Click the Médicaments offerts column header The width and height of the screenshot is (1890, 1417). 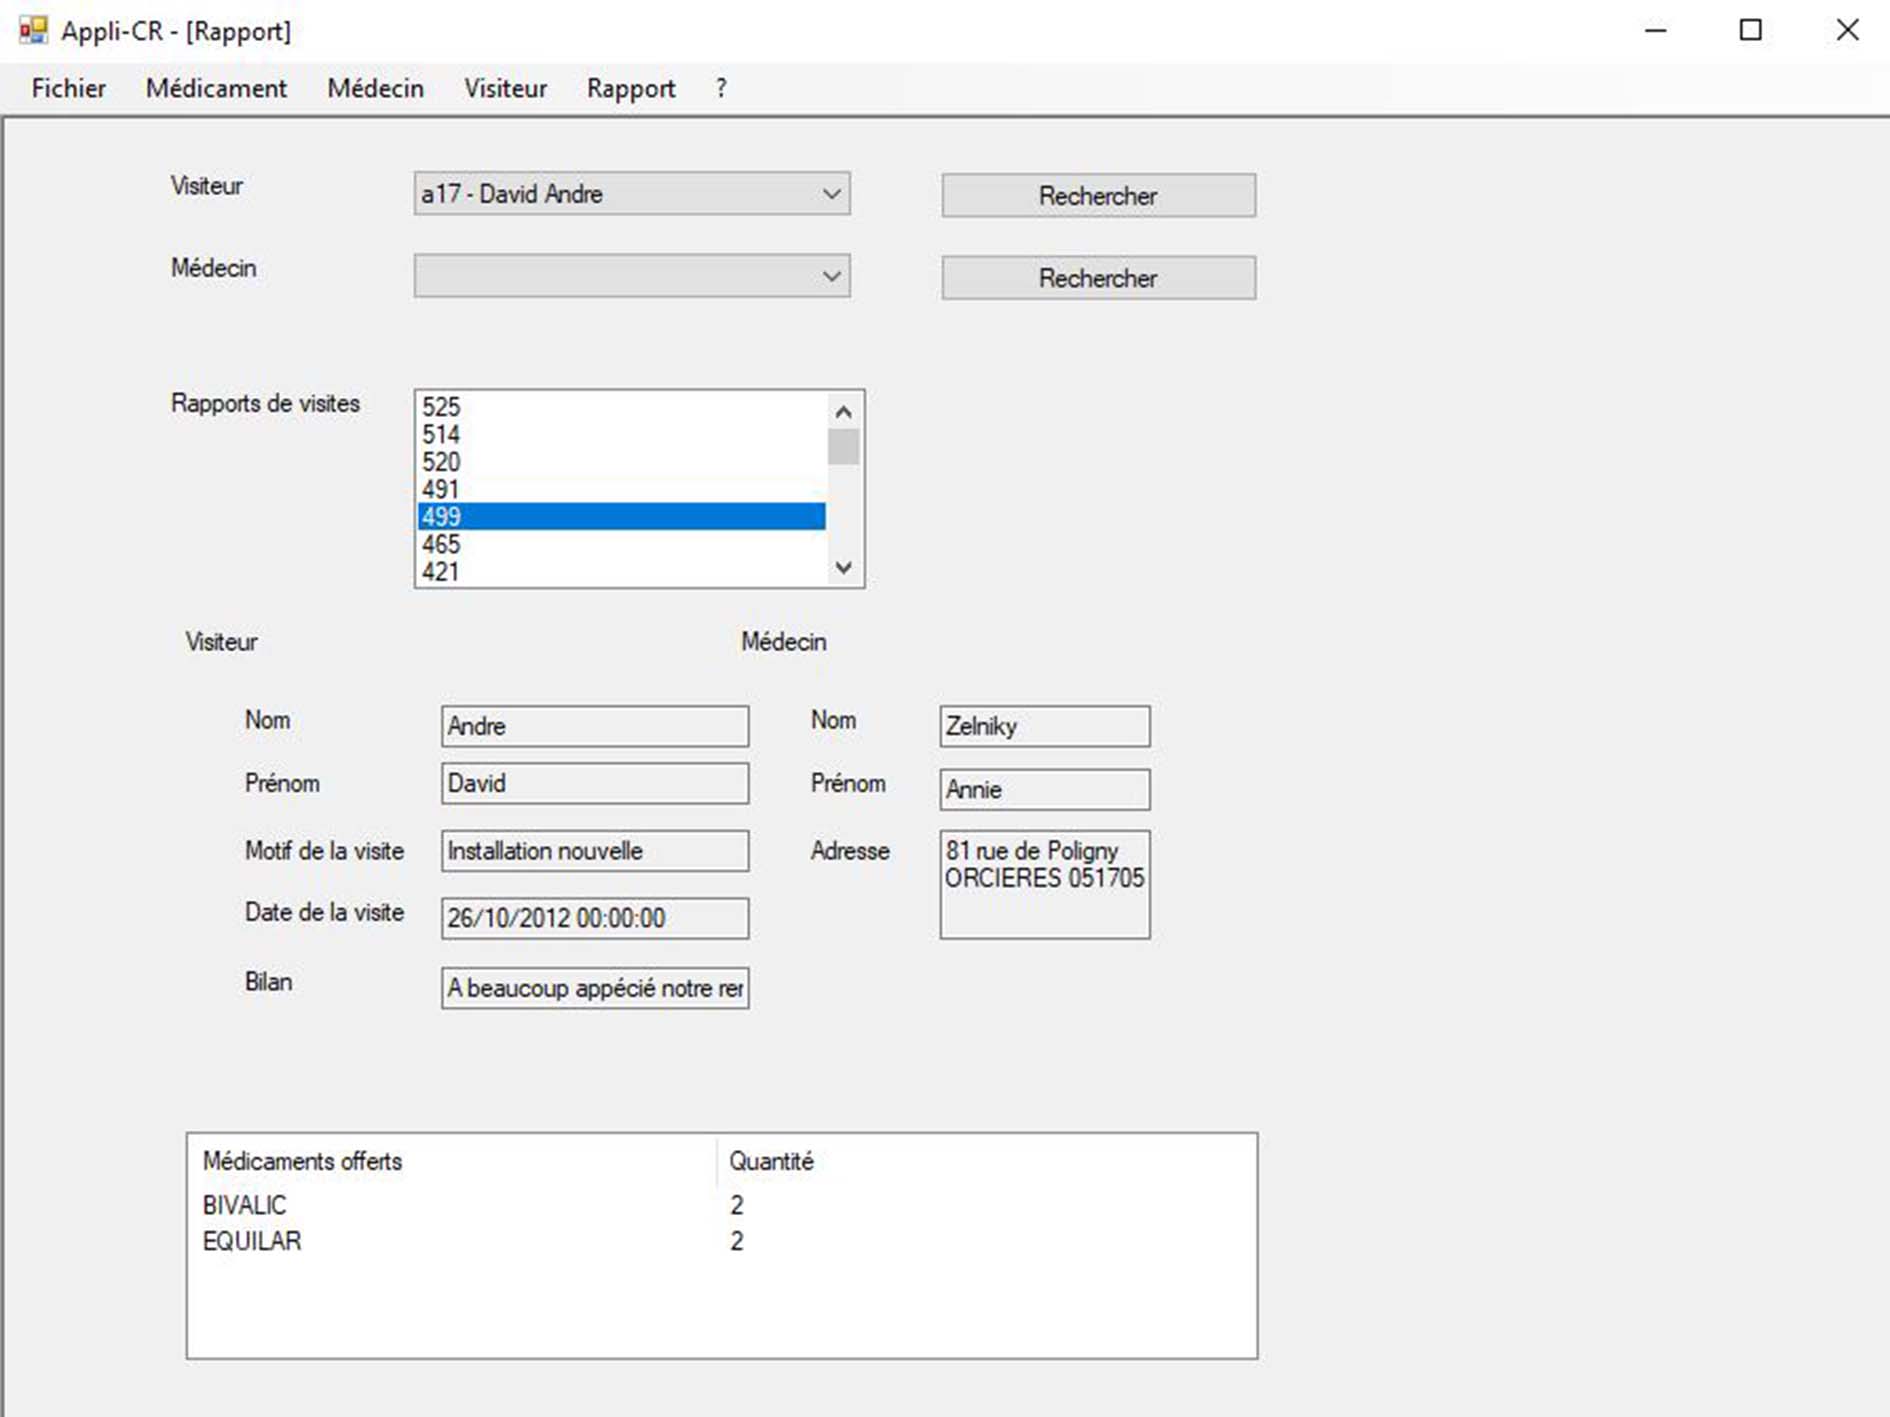(x=452, y=1161)
